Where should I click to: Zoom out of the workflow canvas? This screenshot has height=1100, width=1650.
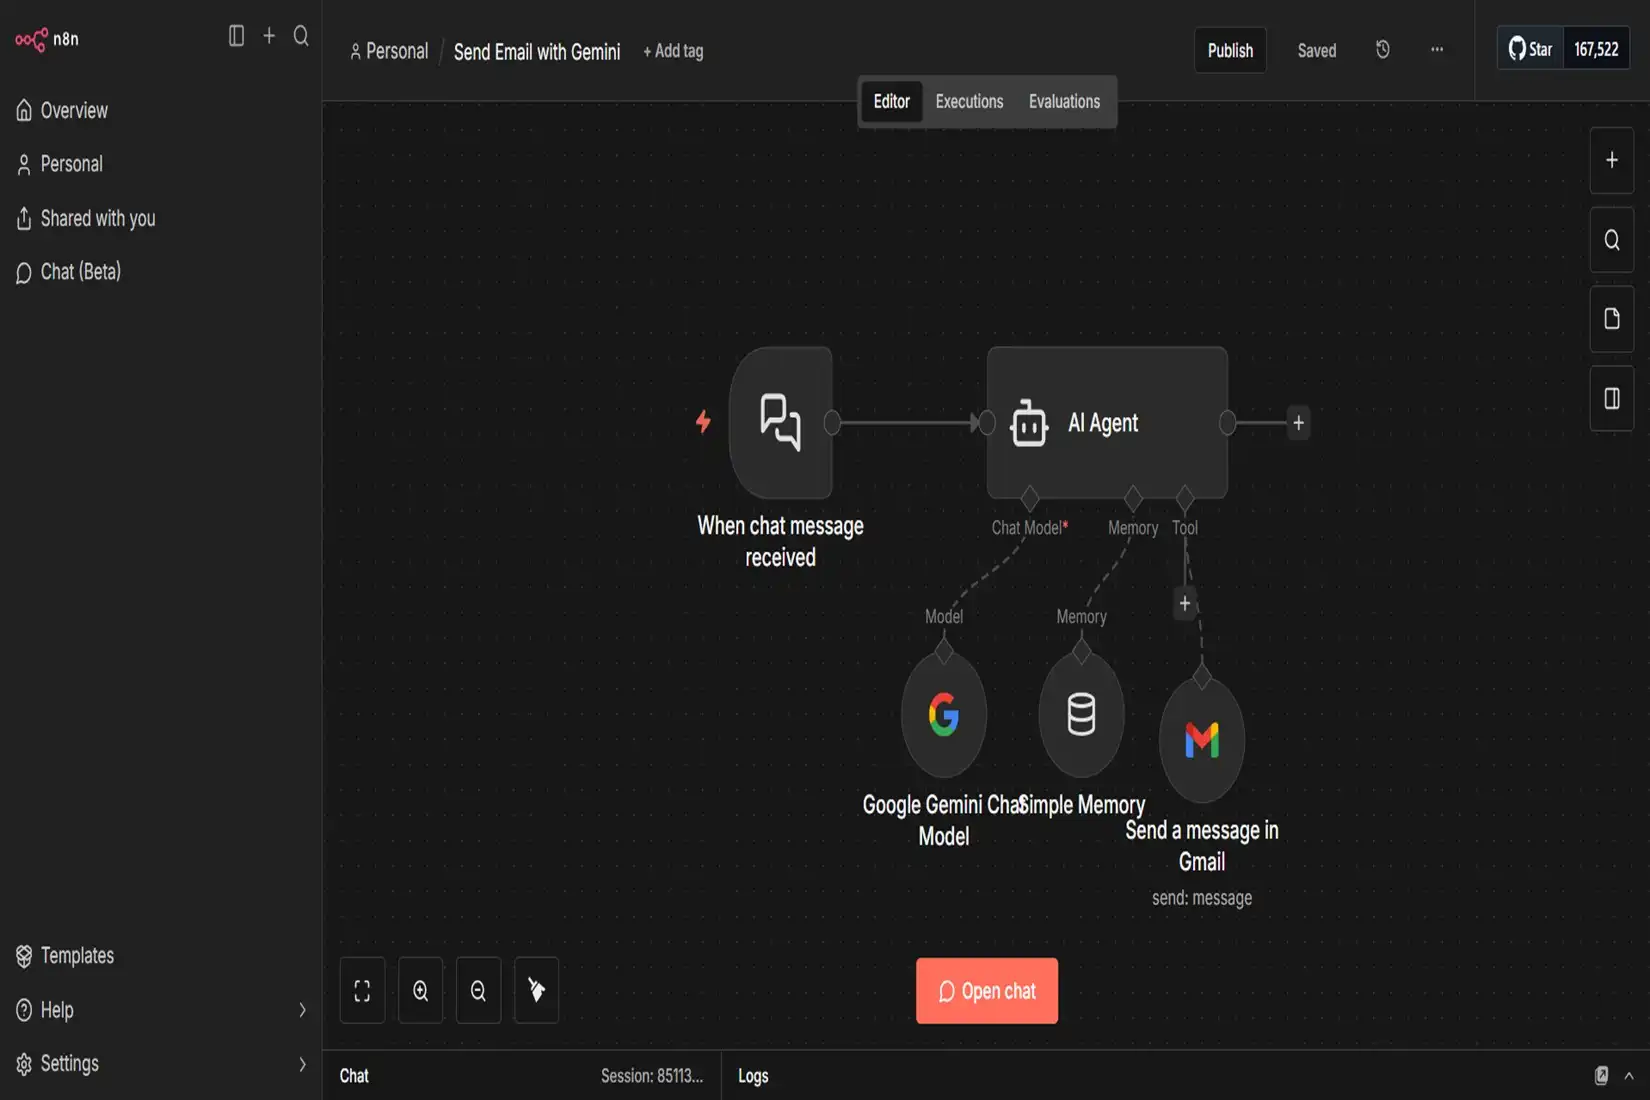pyautogui.click(x=478, y=991)
